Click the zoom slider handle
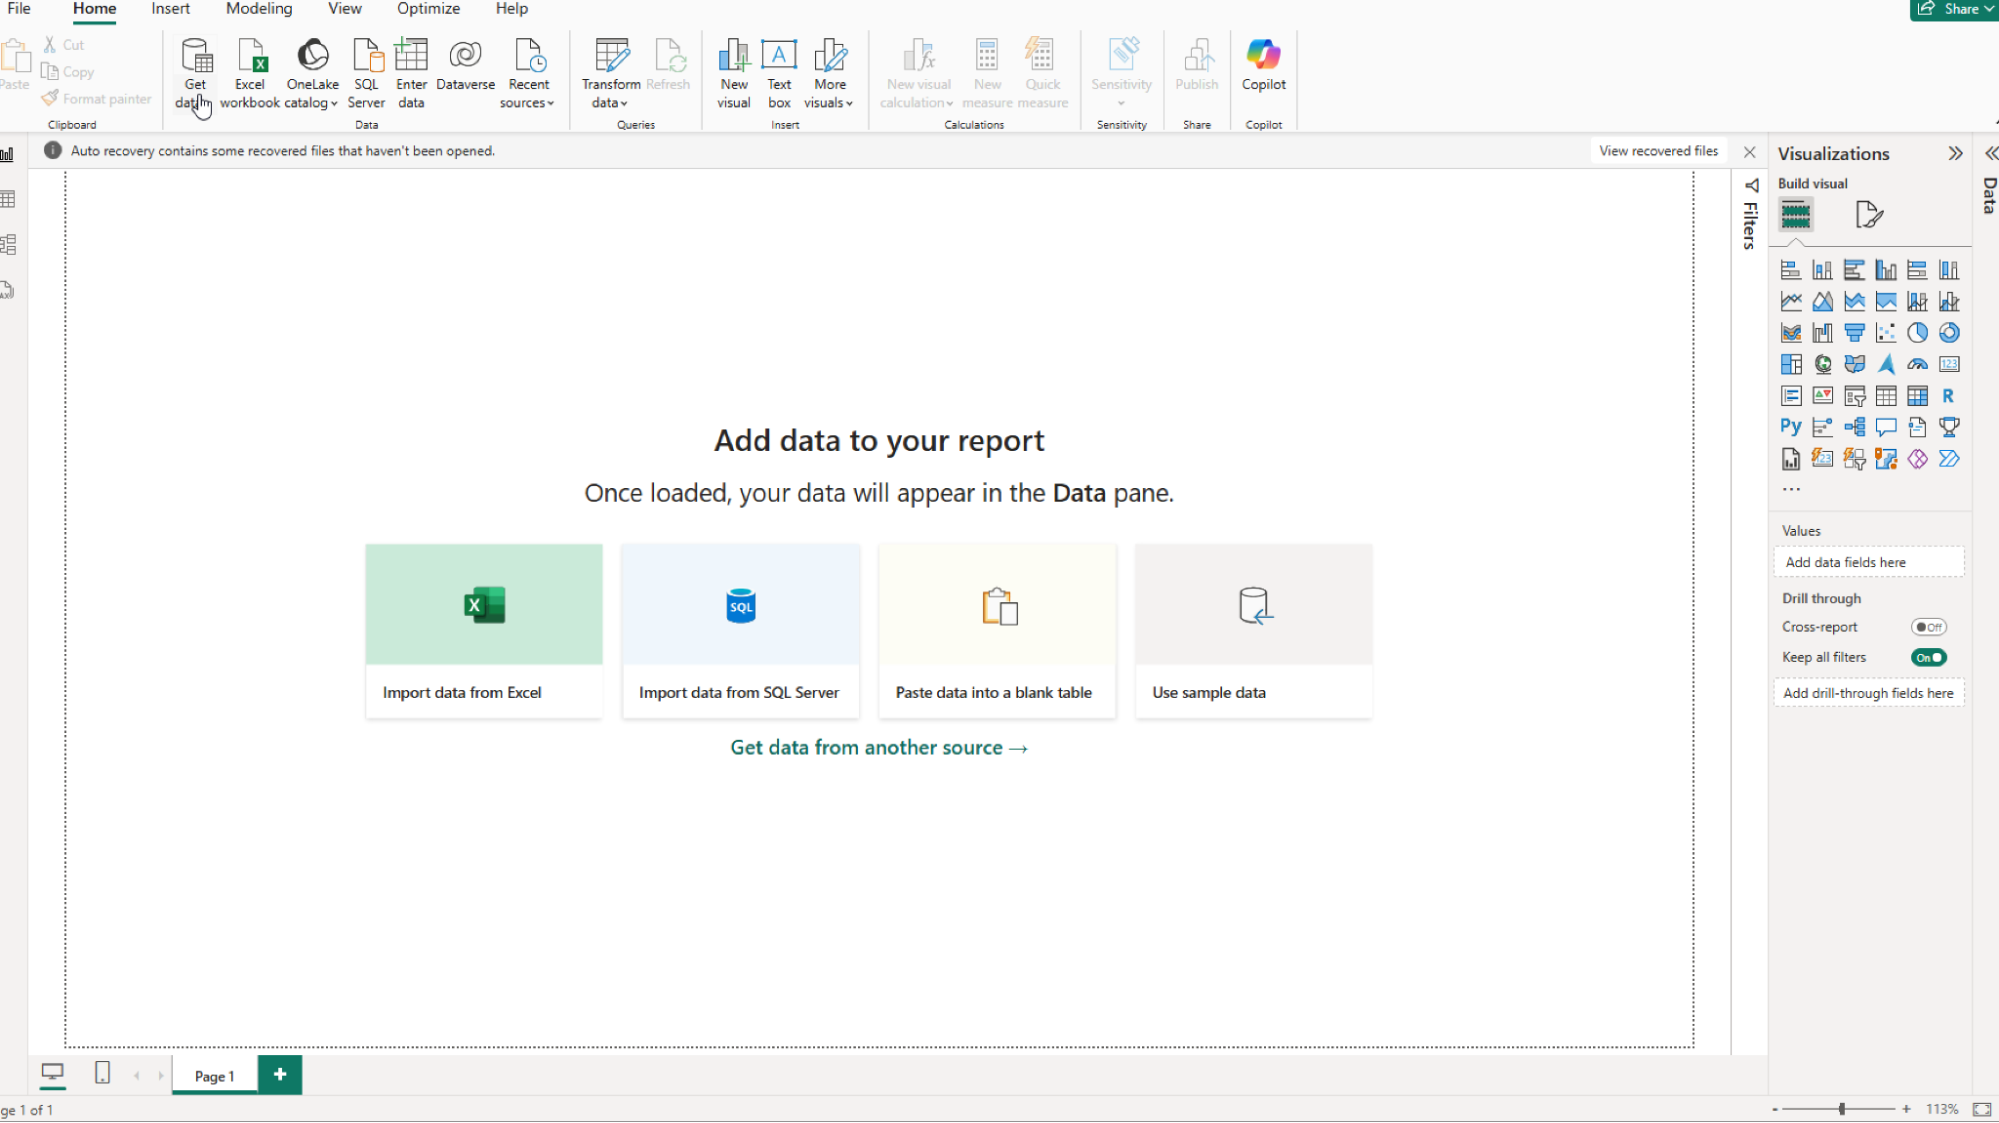1999x1123 pixels. tap(1841, 1109)
